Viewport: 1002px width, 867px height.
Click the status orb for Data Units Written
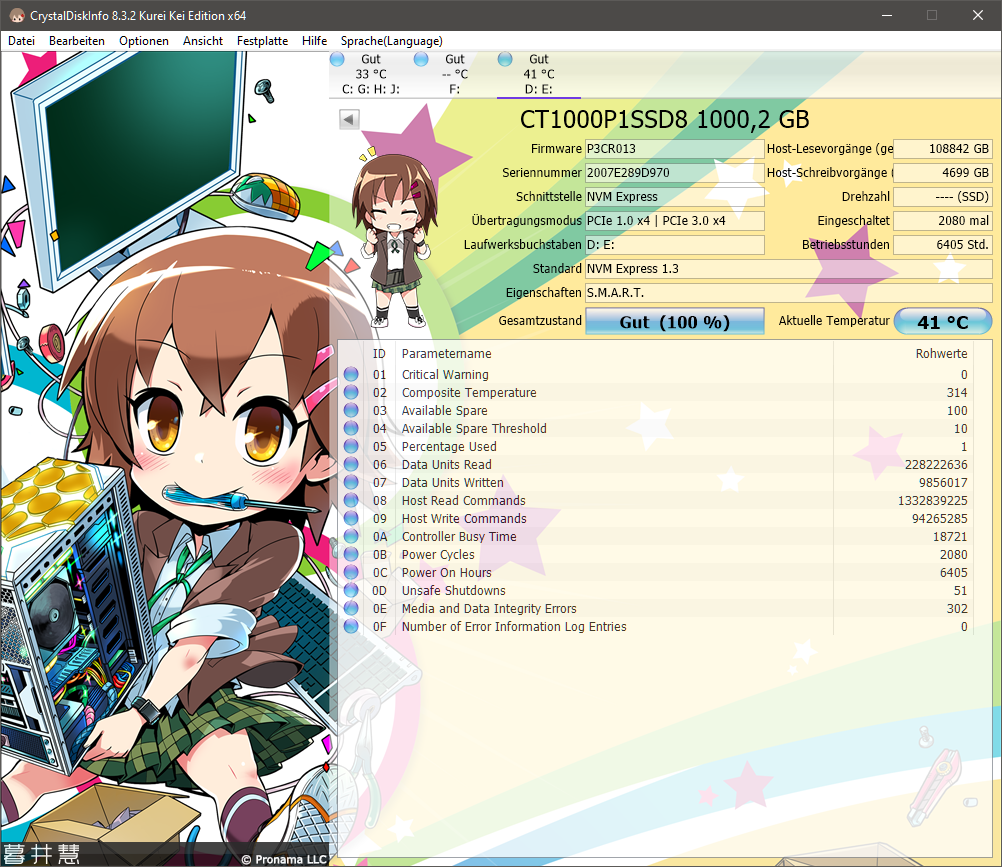coord(351,482)
